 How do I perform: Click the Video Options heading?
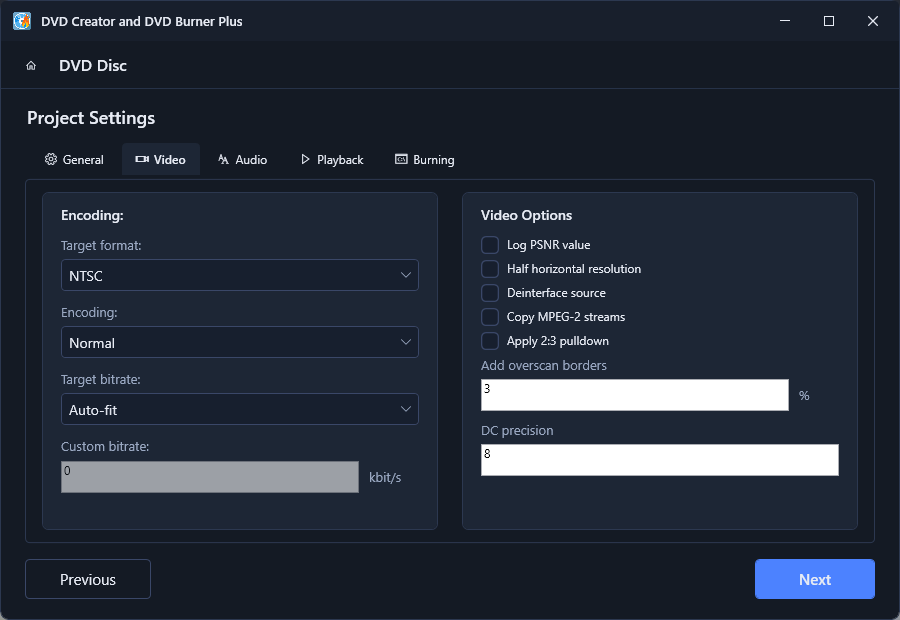tap(526, 215)
